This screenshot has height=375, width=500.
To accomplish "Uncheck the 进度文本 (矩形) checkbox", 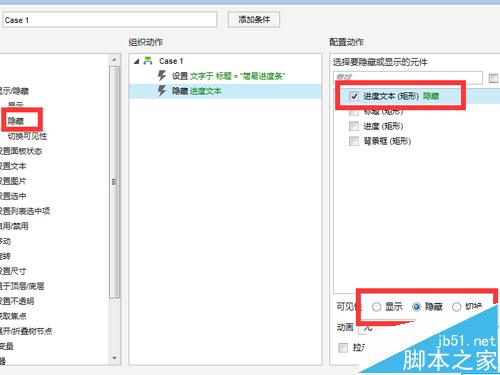I will click(x=354, y=96).
